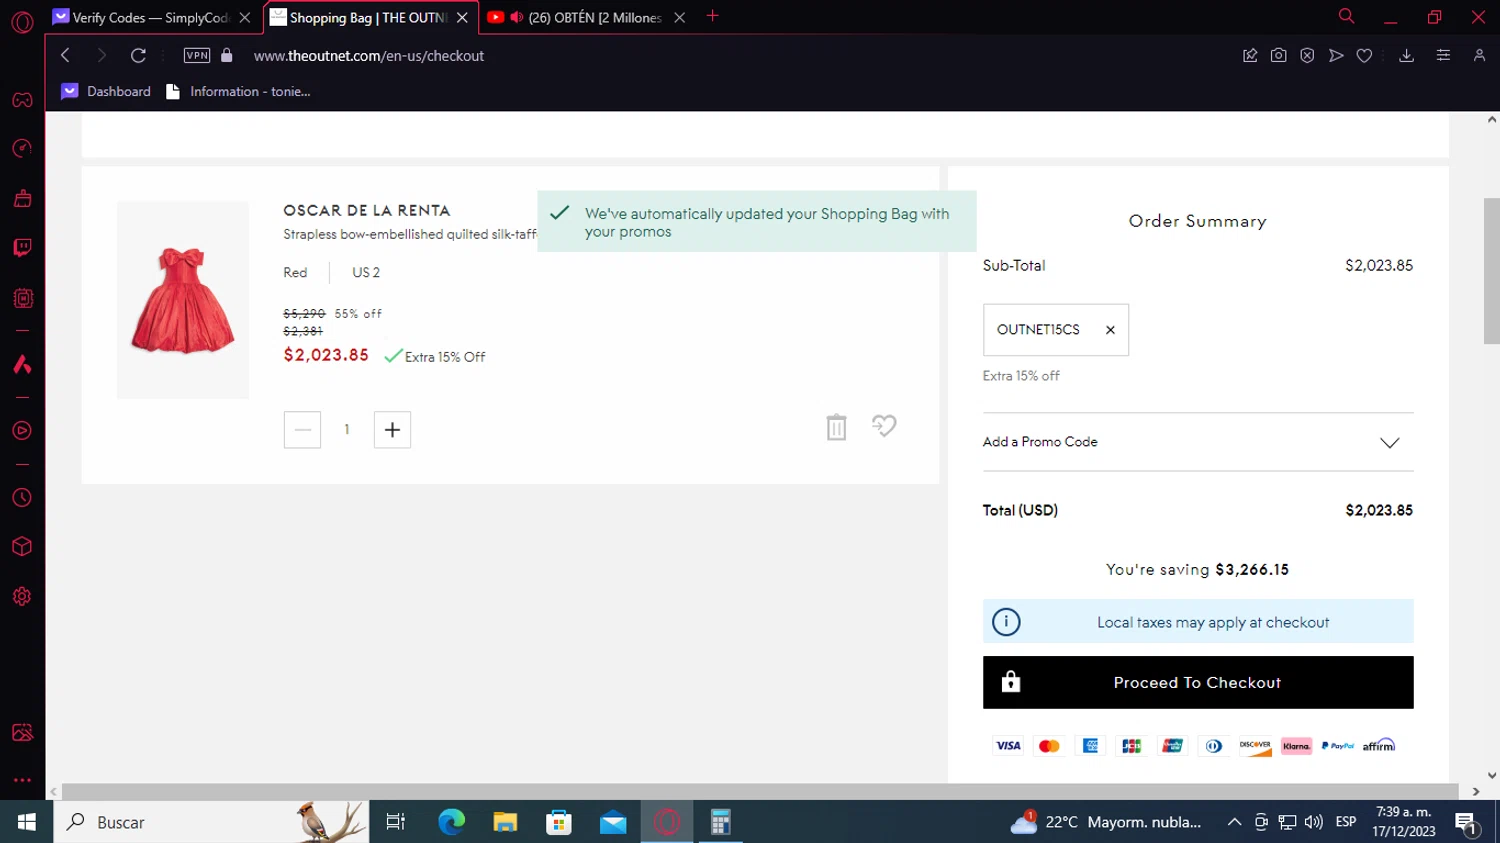Open Extensions cube icon in sidebar
The width and height of the screenshot is (1500, 843).
[22, 547]
